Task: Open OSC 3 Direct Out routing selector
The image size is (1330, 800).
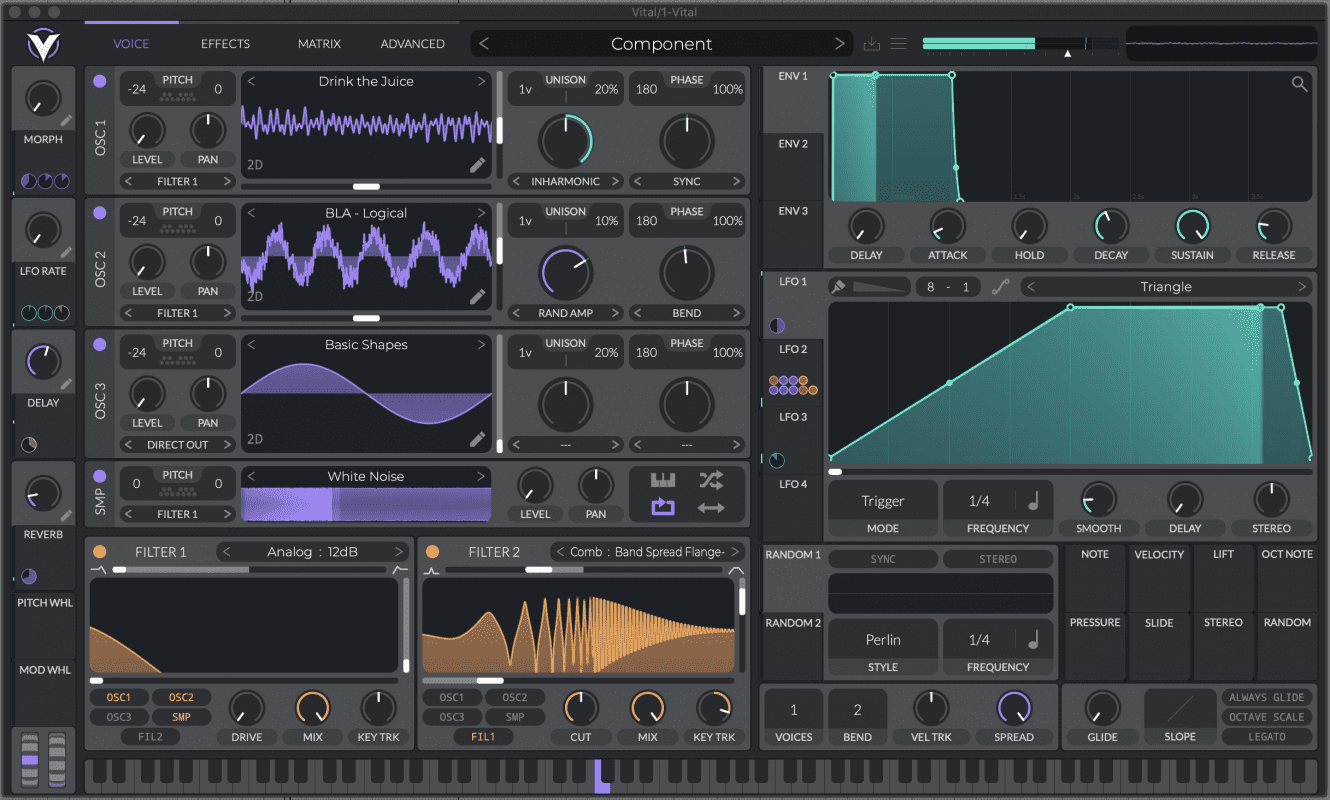Action: coord(178,445)
